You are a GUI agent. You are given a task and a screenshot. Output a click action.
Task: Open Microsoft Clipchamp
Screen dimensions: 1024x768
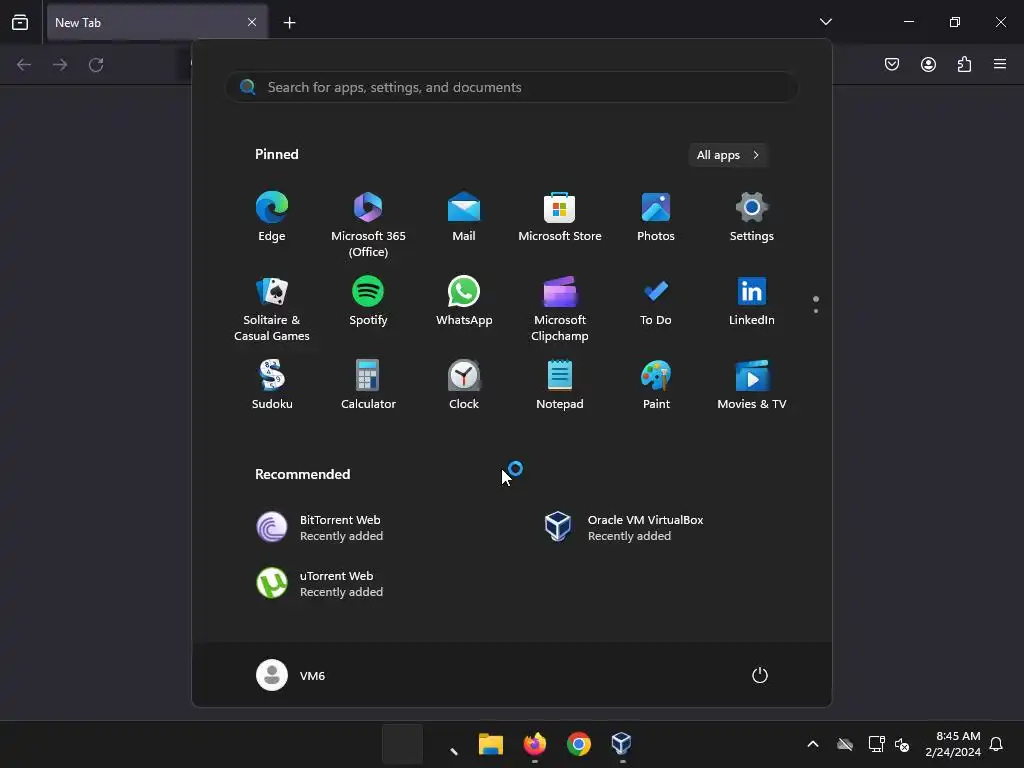[560, 308]
